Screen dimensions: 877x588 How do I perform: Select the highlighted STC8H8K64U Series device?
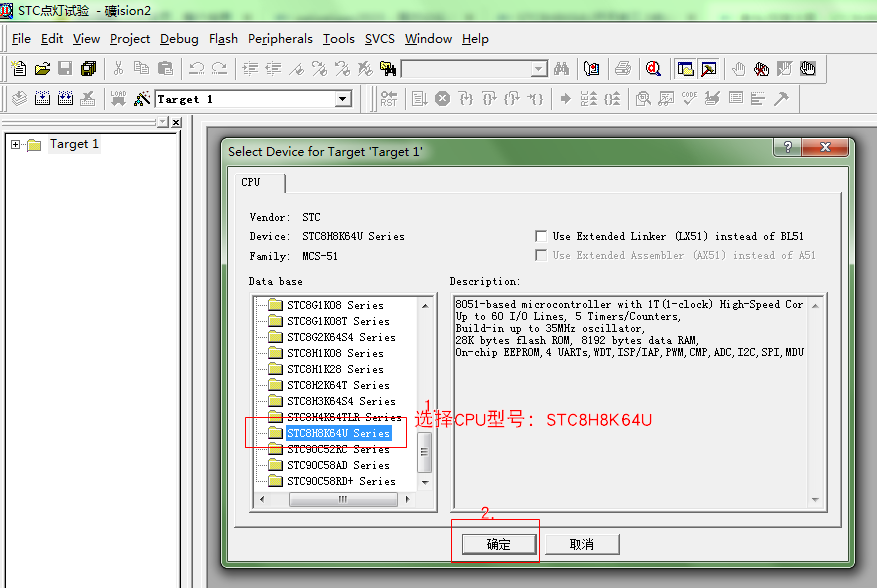pyautogui.click(x=338, y=434)
